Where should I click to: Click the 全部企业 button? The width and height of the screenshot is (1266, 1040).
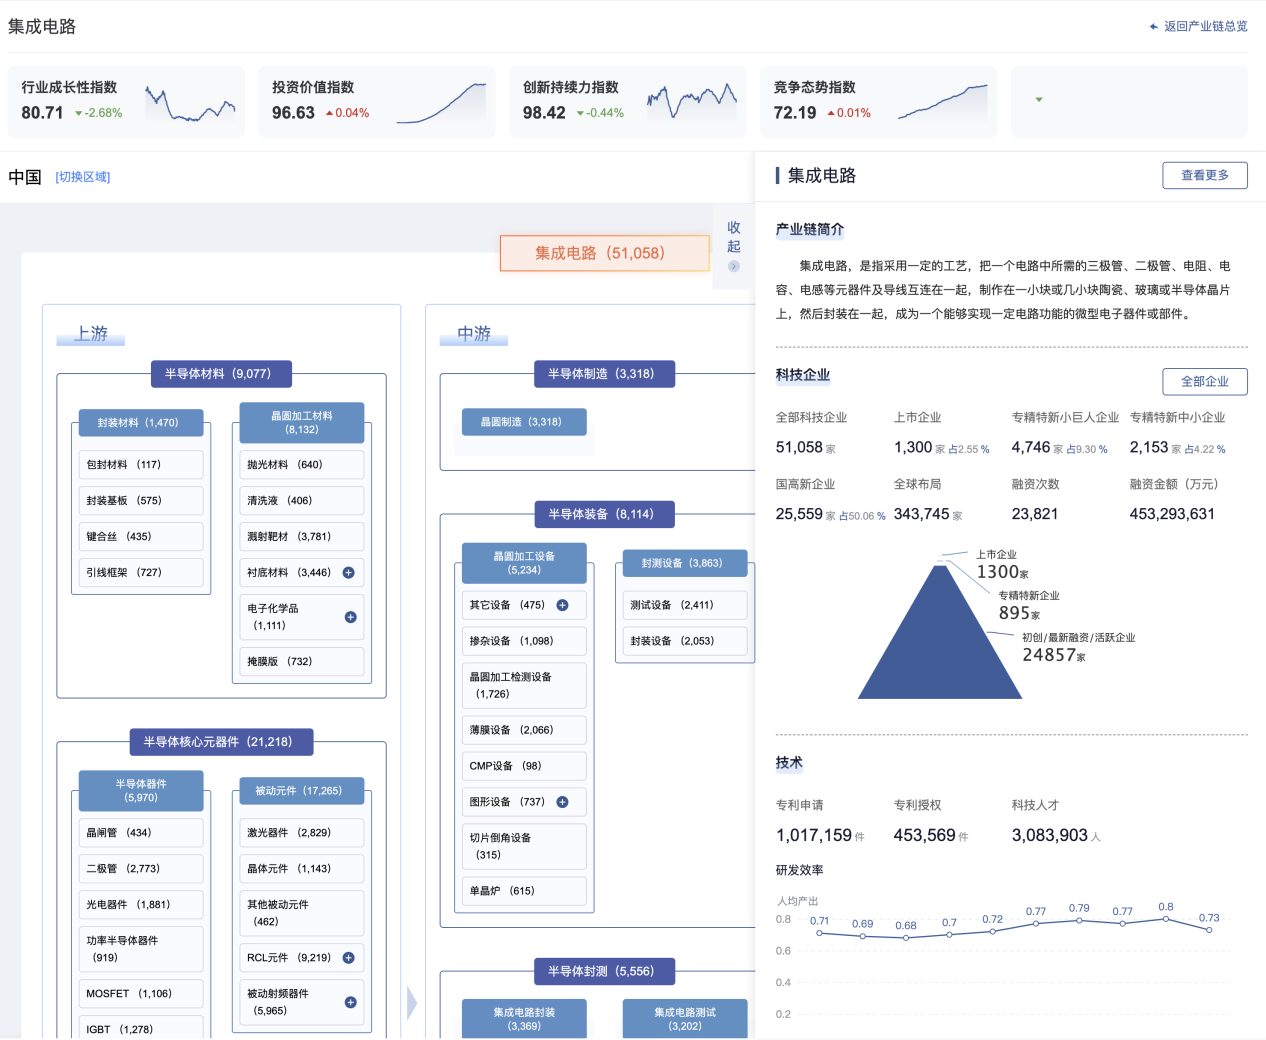coord(1204,381)
